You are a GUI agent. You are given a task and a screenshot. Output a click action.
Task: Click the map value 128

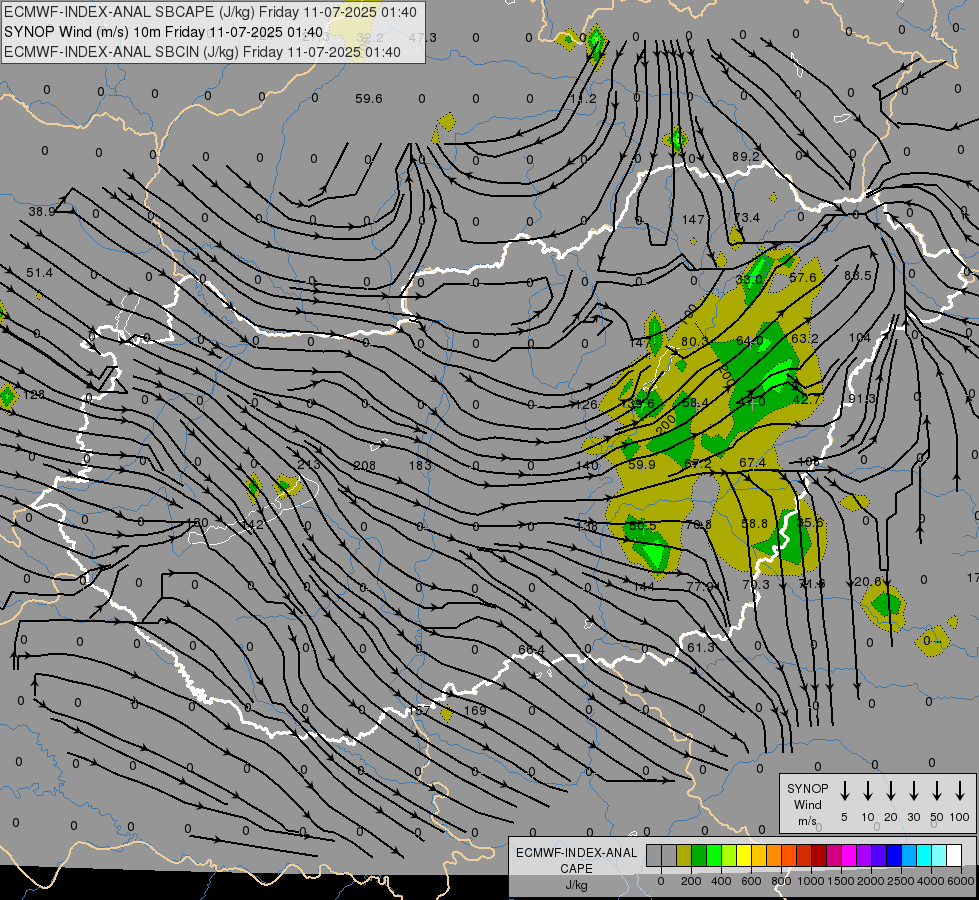tap(34, 395)
